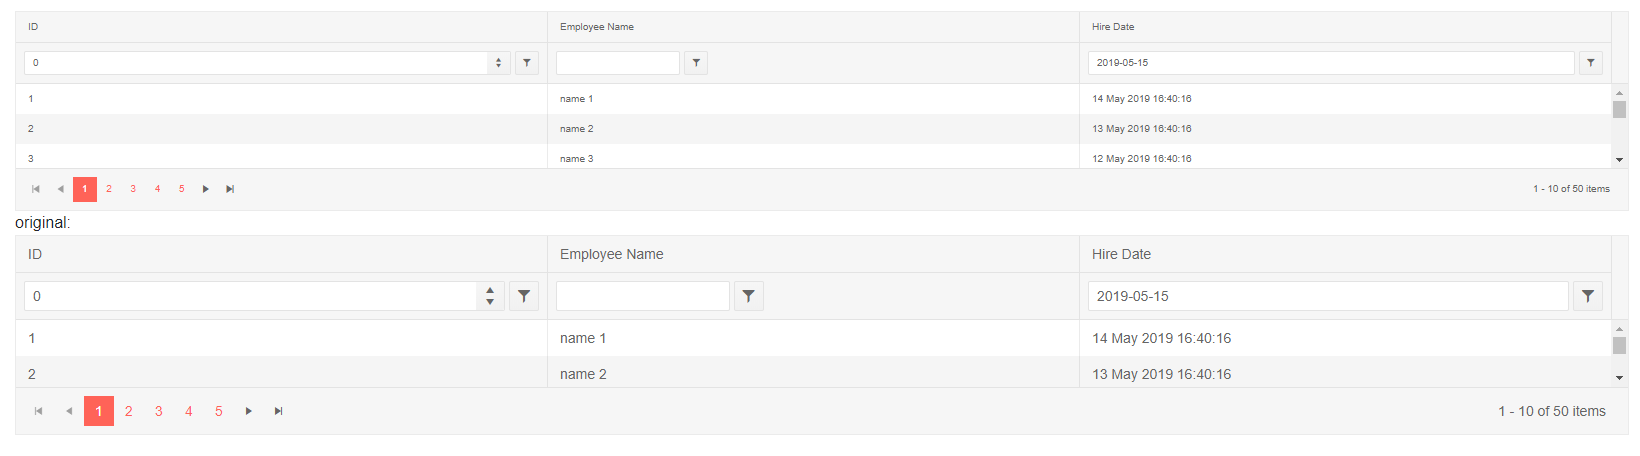Focus Employee Name filter input in original grid
The width and height of the screenshot is (1640, 456).
[x=643, y=296]
